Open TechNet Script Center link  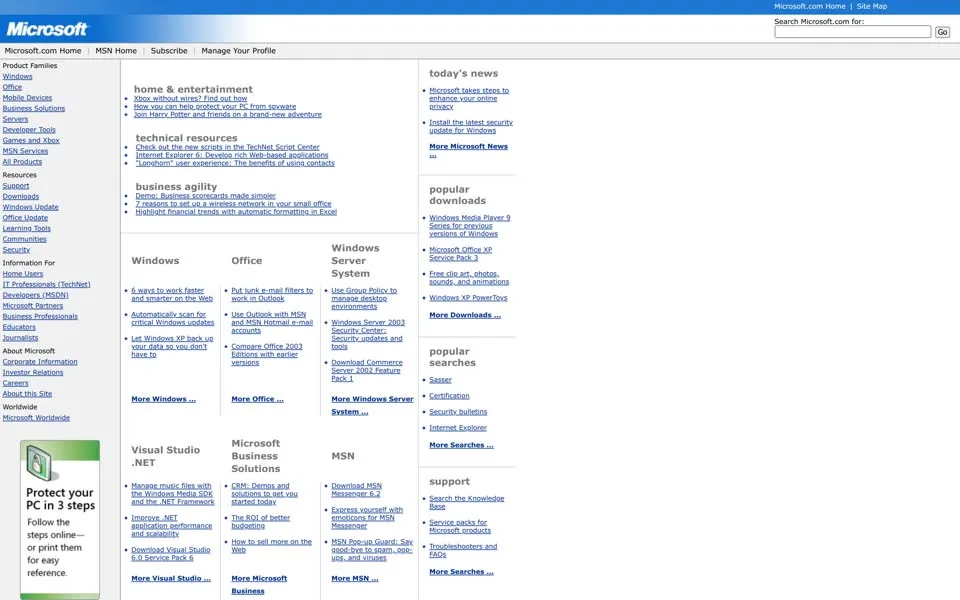pos(228,147)
